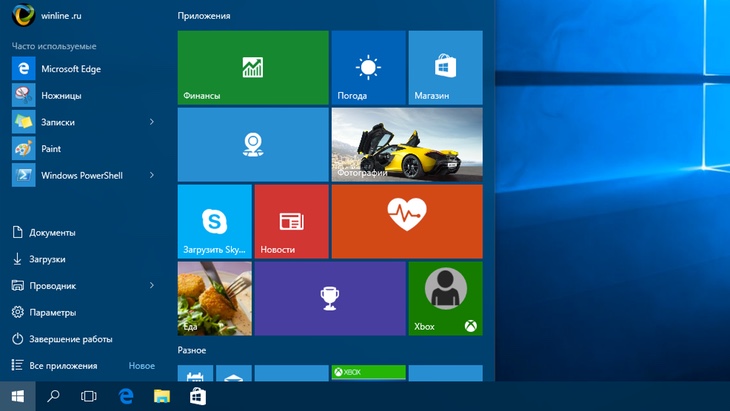Select Paint from frequently used apps
Screen dimensions: 730x411
tap(50, 149)
